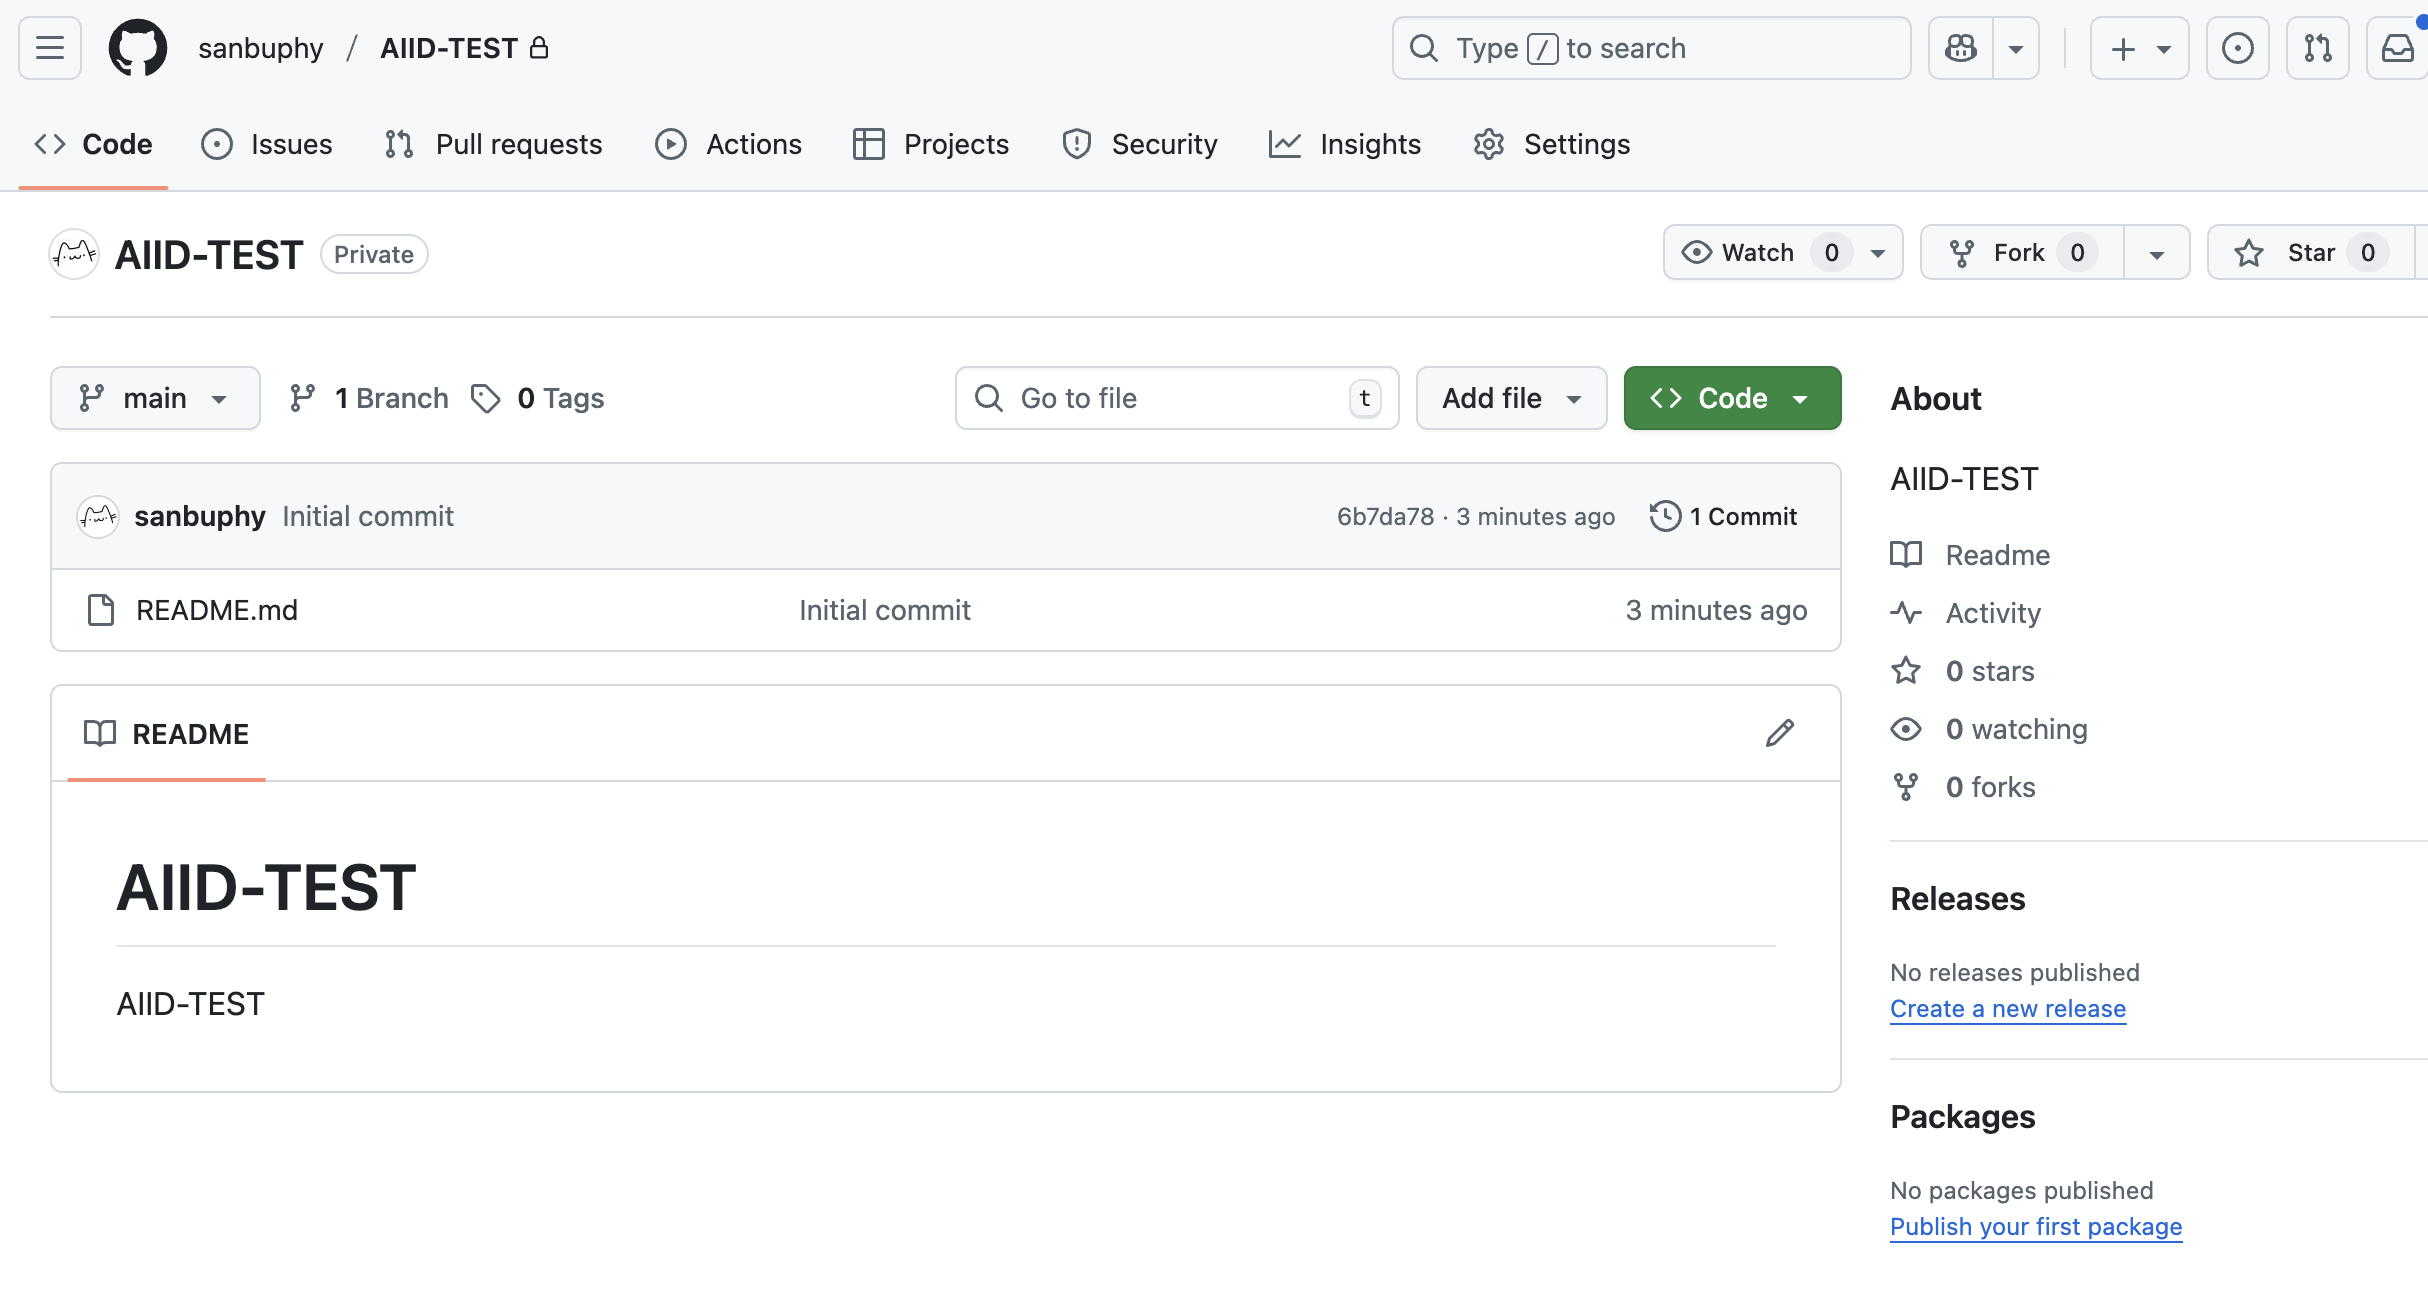Open the Create a new release link

click(x=2007, y=1008)
